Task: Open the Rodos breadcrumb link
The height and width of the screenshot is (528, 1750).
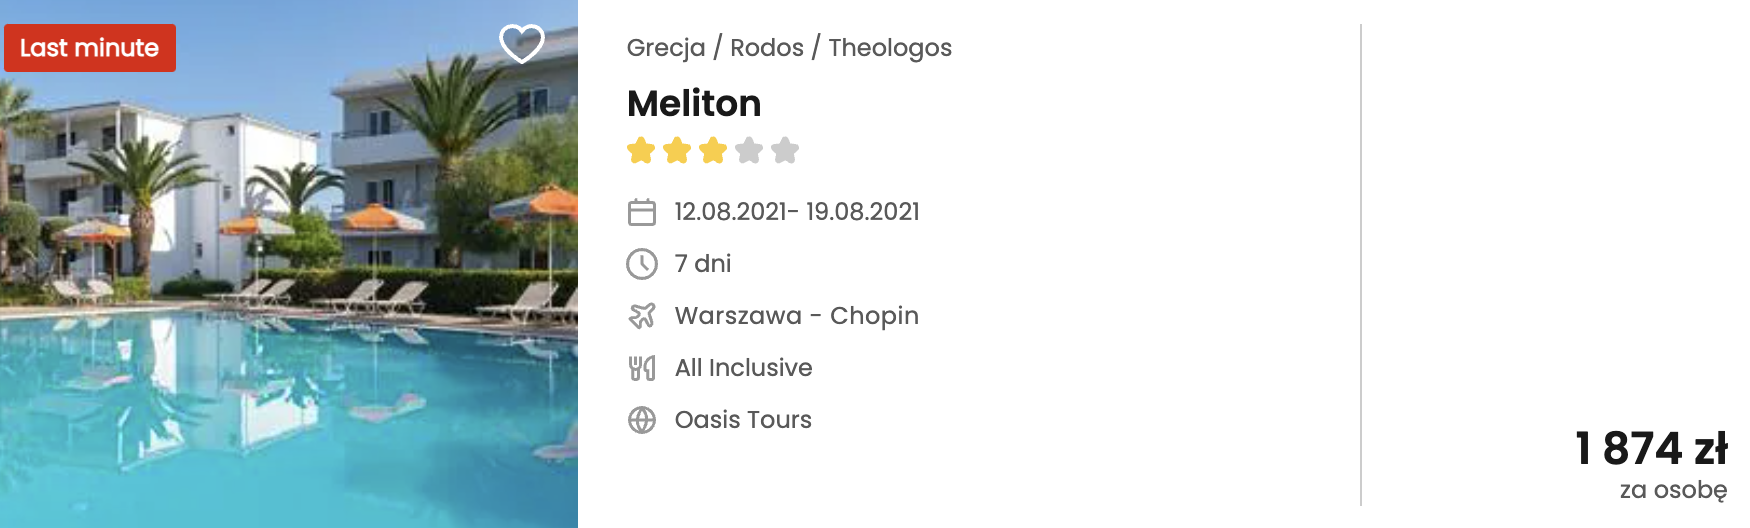Action: [x=767, y=48]
